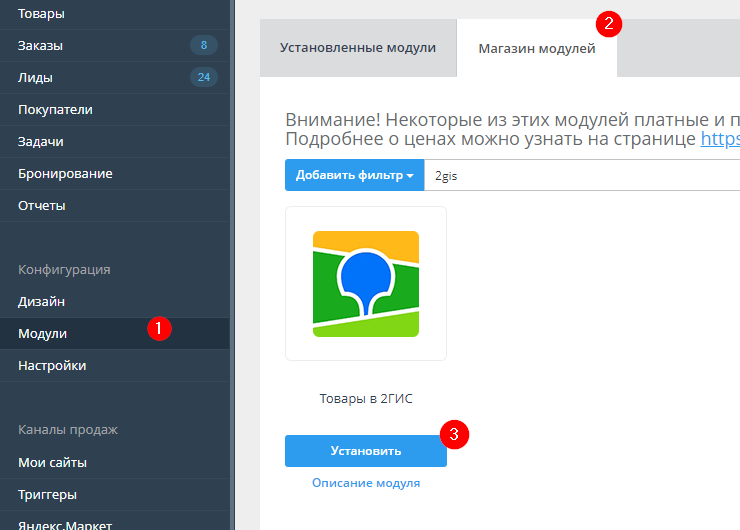Select Покупатели in the sidebar
The image size is (740, 530).
[x=55, y=109]
